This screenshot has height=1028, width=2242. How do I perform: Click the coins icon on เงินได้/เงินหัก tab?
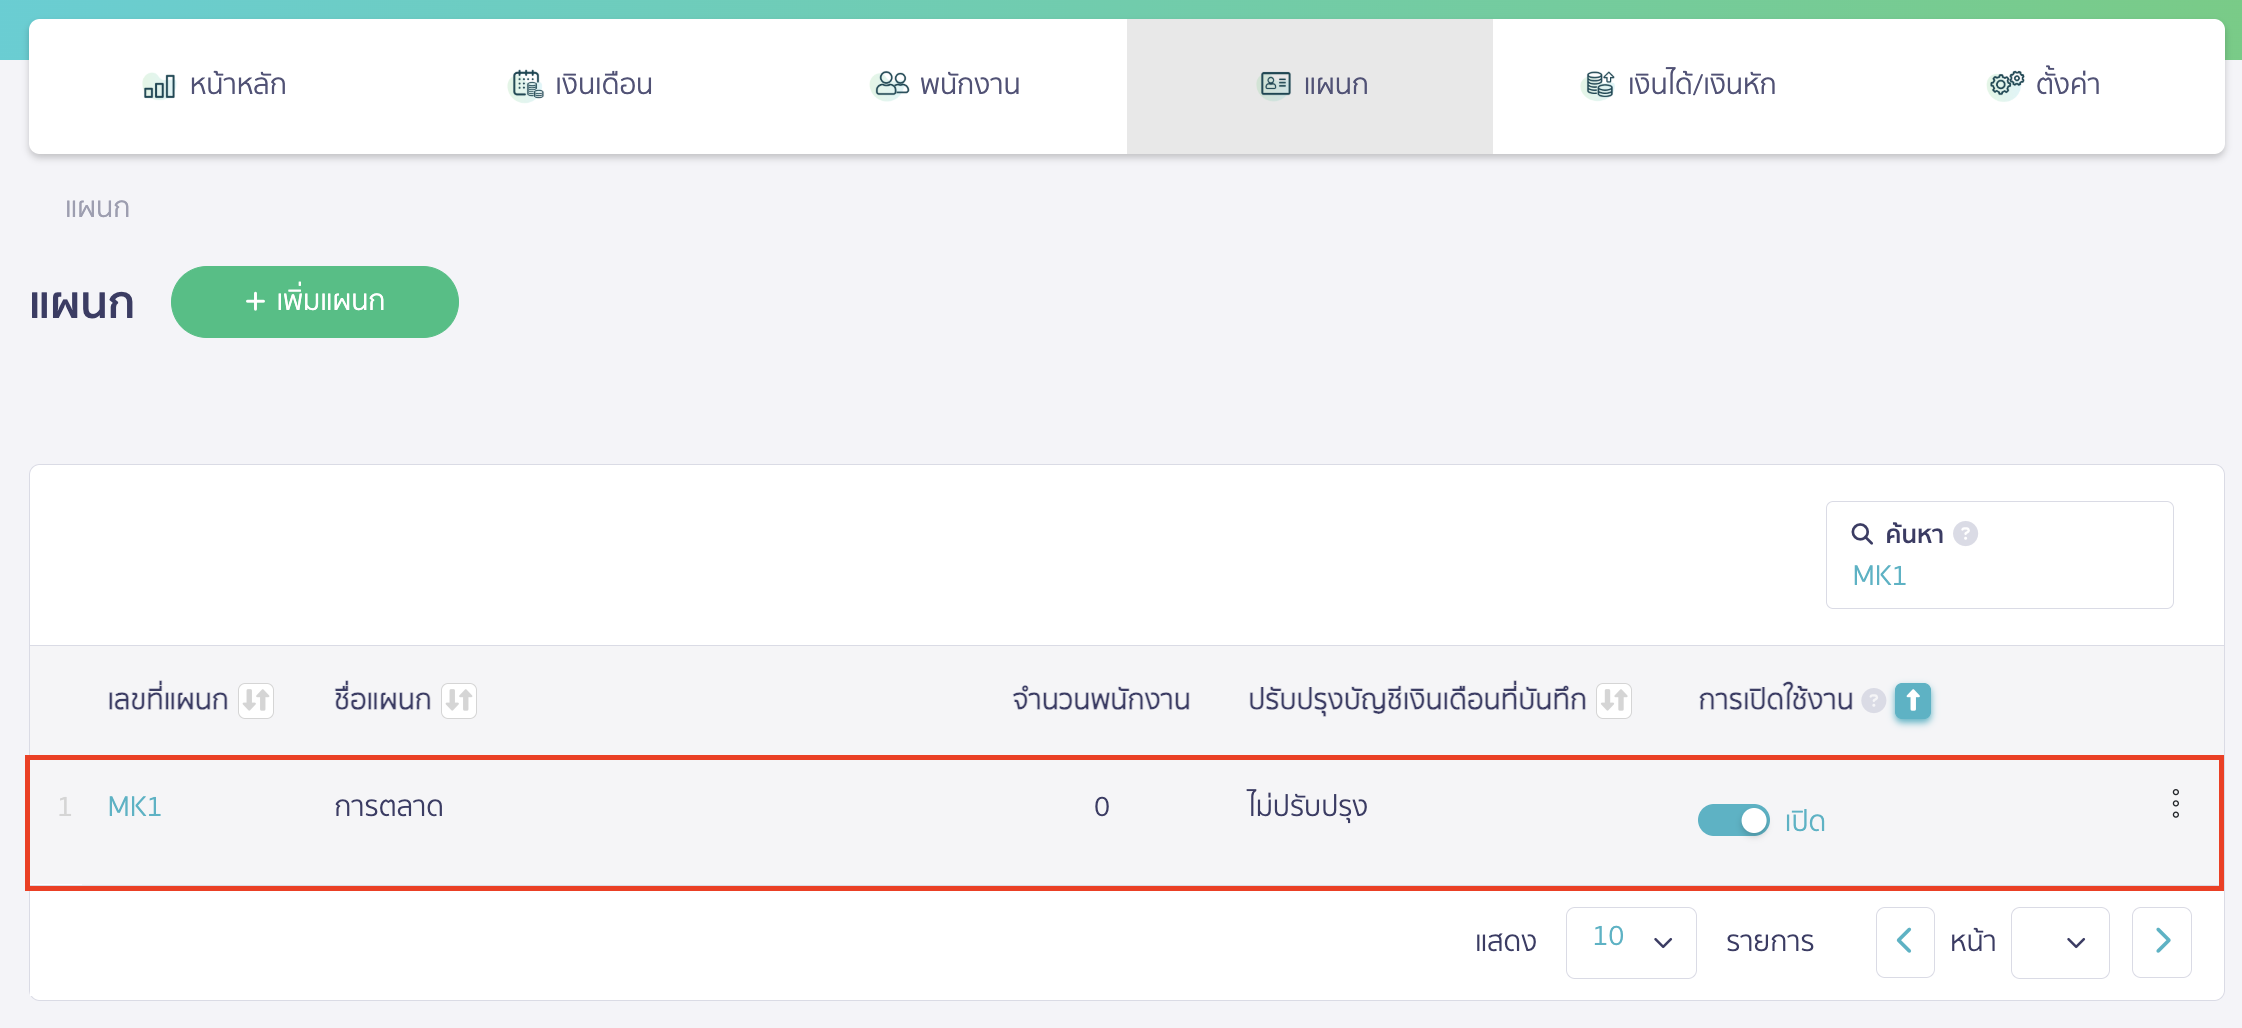point(1600,84)
